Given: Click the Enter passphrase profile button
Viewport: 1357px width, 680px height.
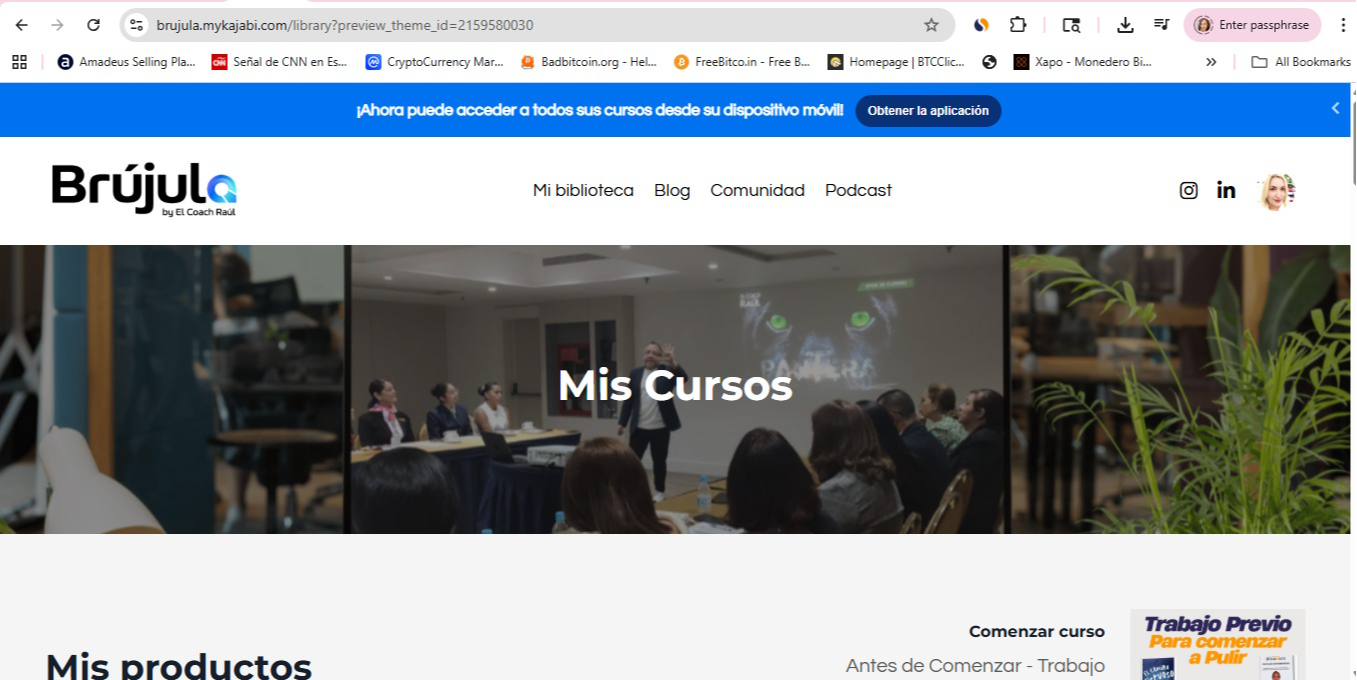Looking at the screenshot, I should pyautogui.click(x=1252, y=25).
